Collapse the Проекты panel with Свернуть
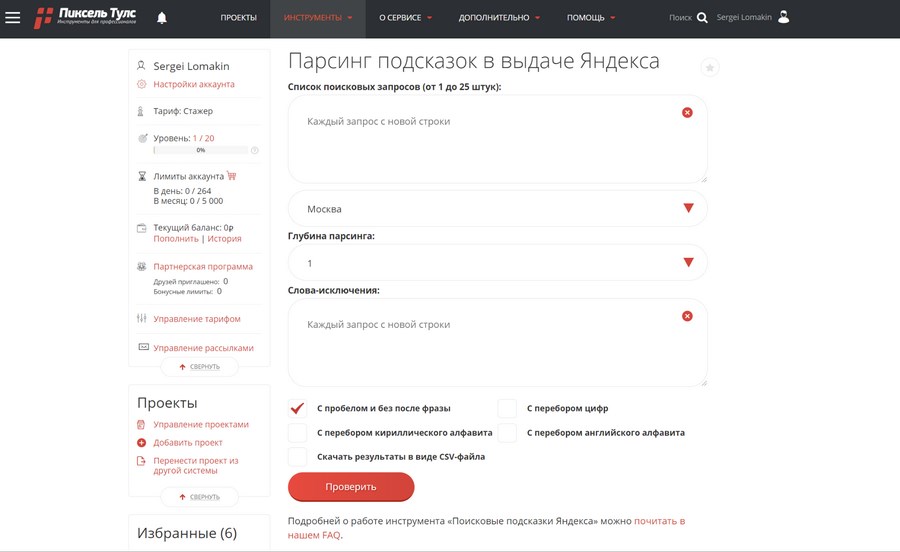The image size is (900, 552). (200, 497)
